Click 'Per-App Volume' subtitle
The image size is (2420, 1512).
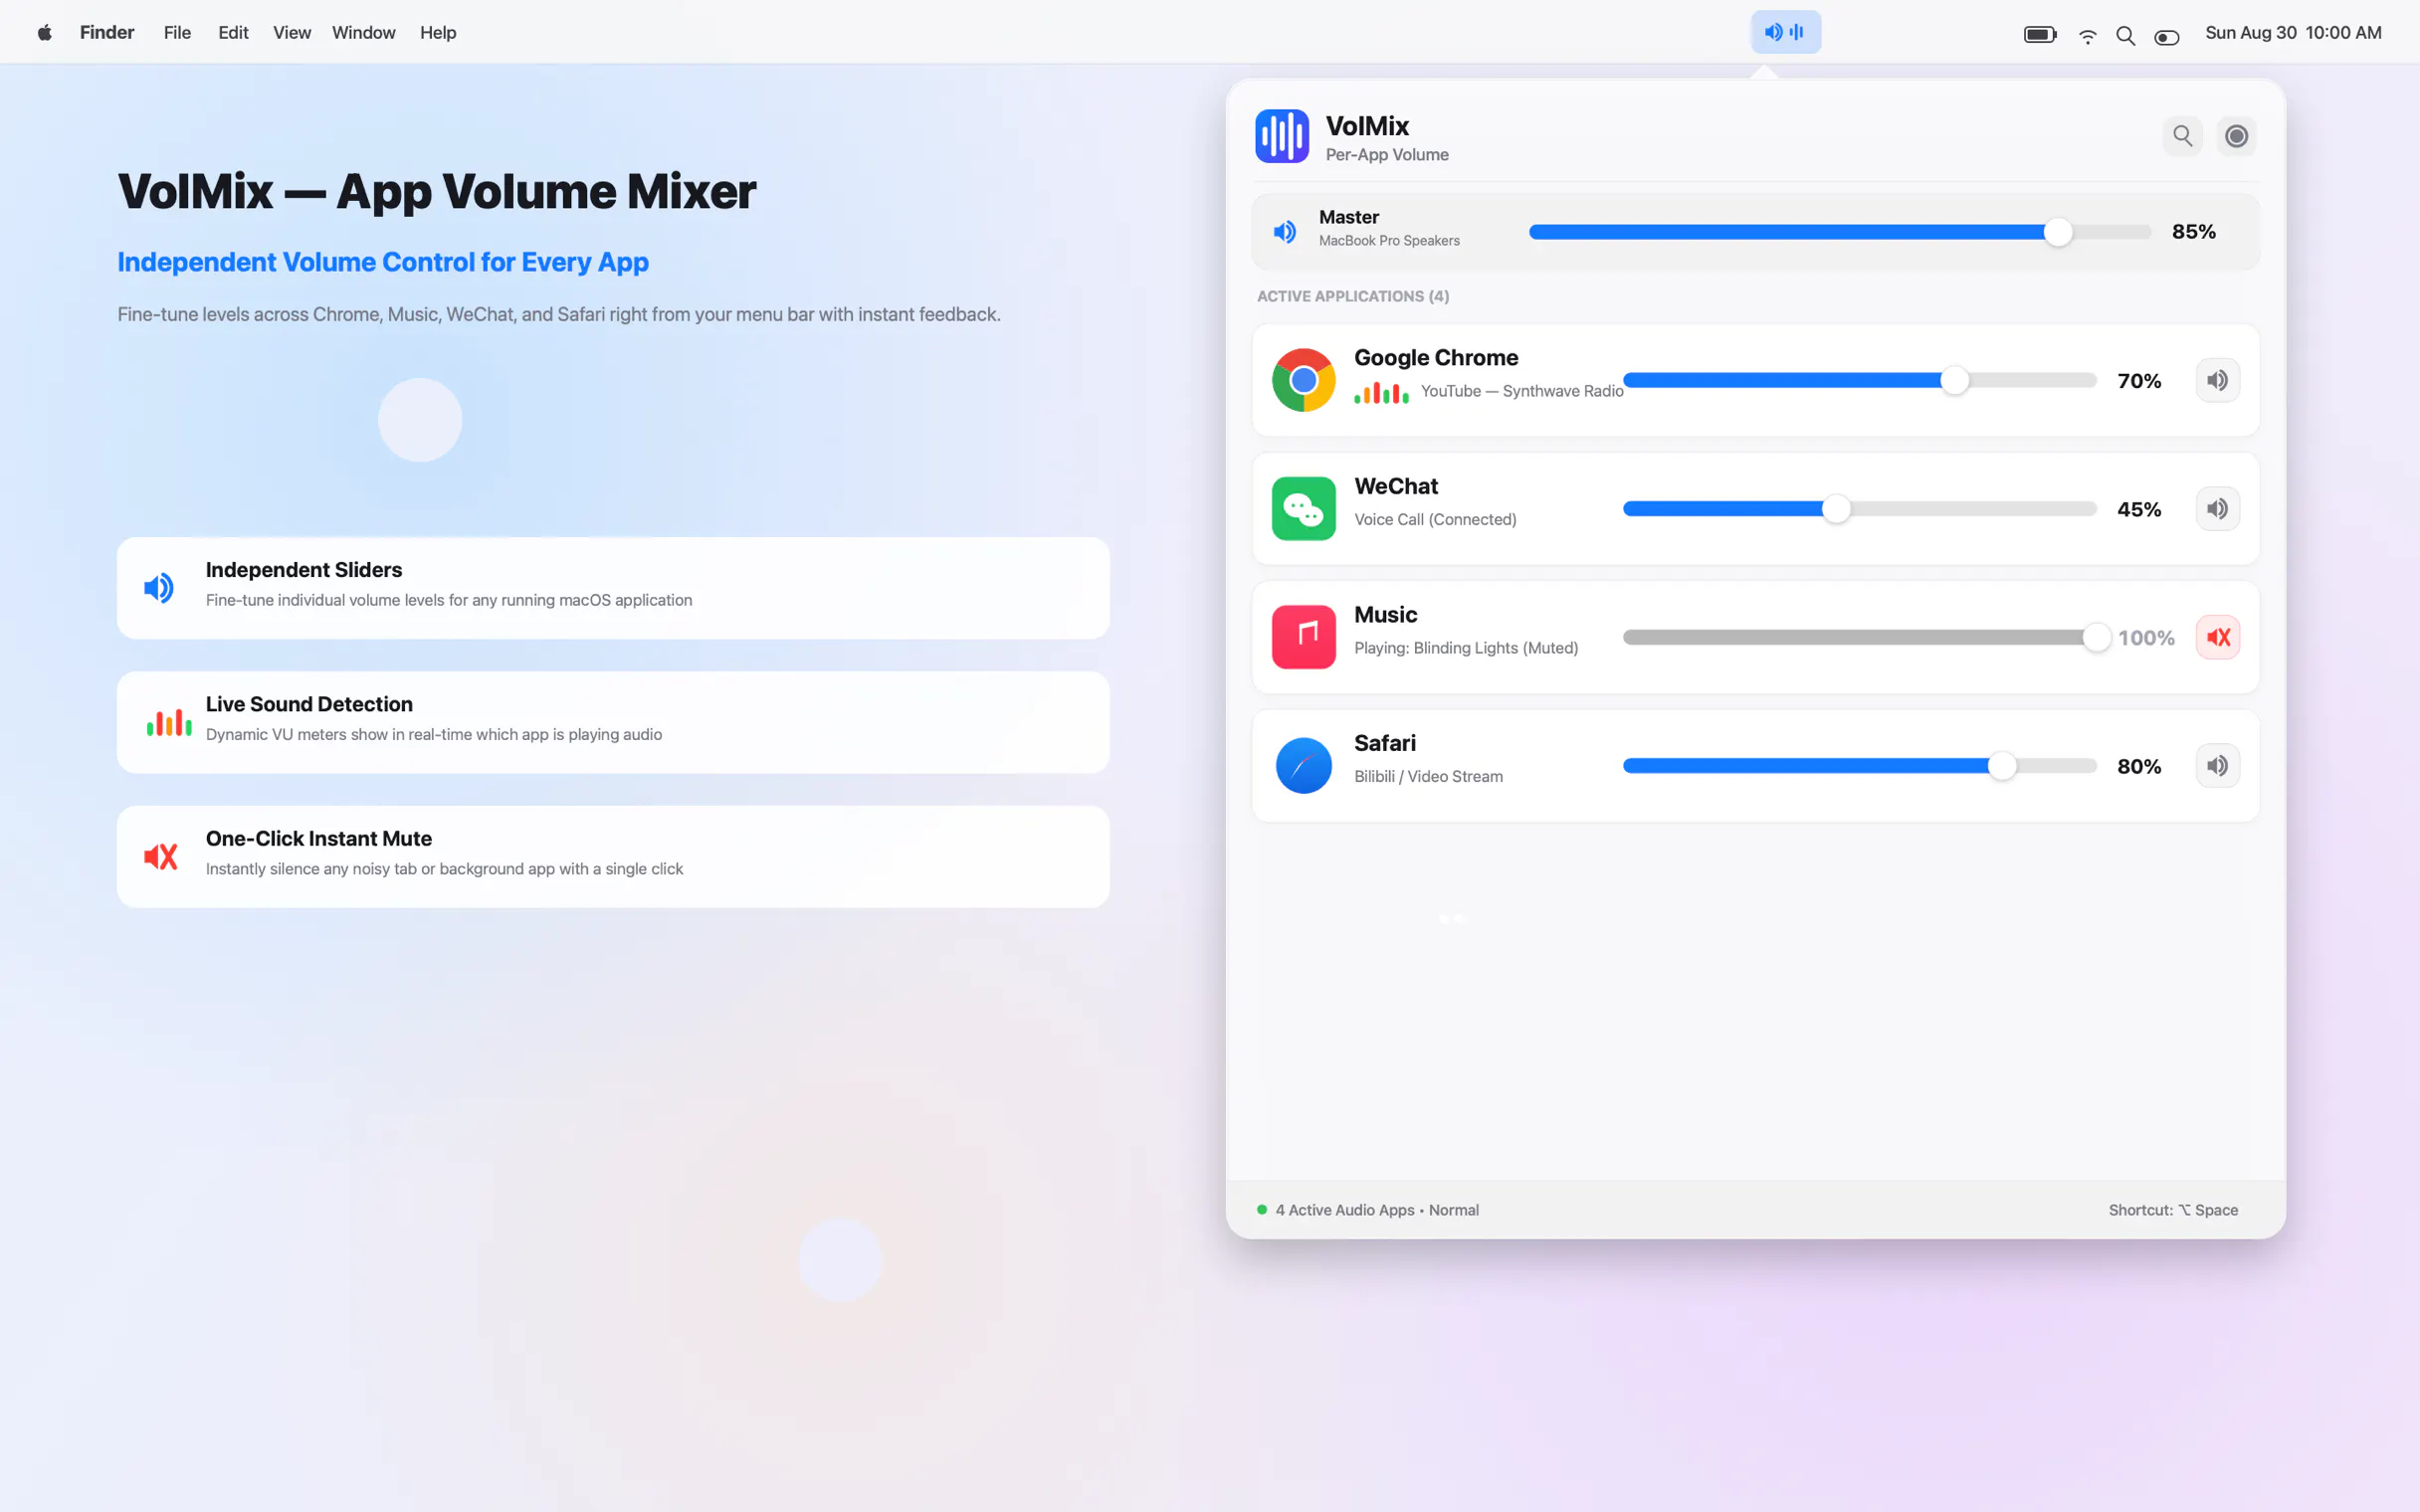[1387, 155]
